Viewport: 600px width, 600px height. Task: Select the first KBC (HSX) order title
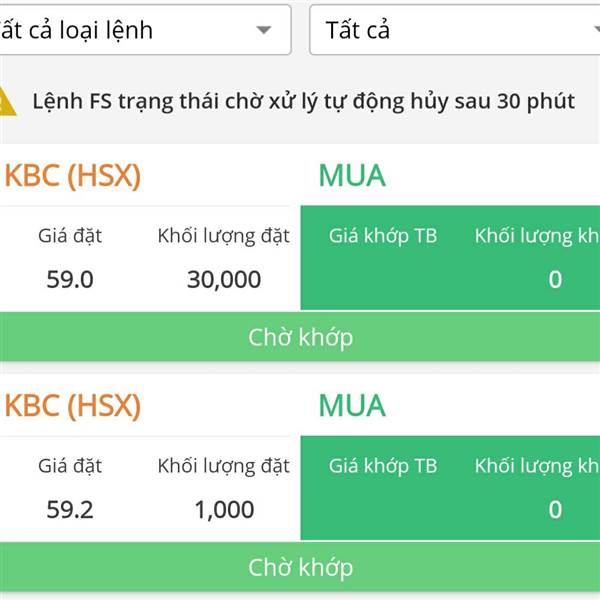tap(72, 176)
